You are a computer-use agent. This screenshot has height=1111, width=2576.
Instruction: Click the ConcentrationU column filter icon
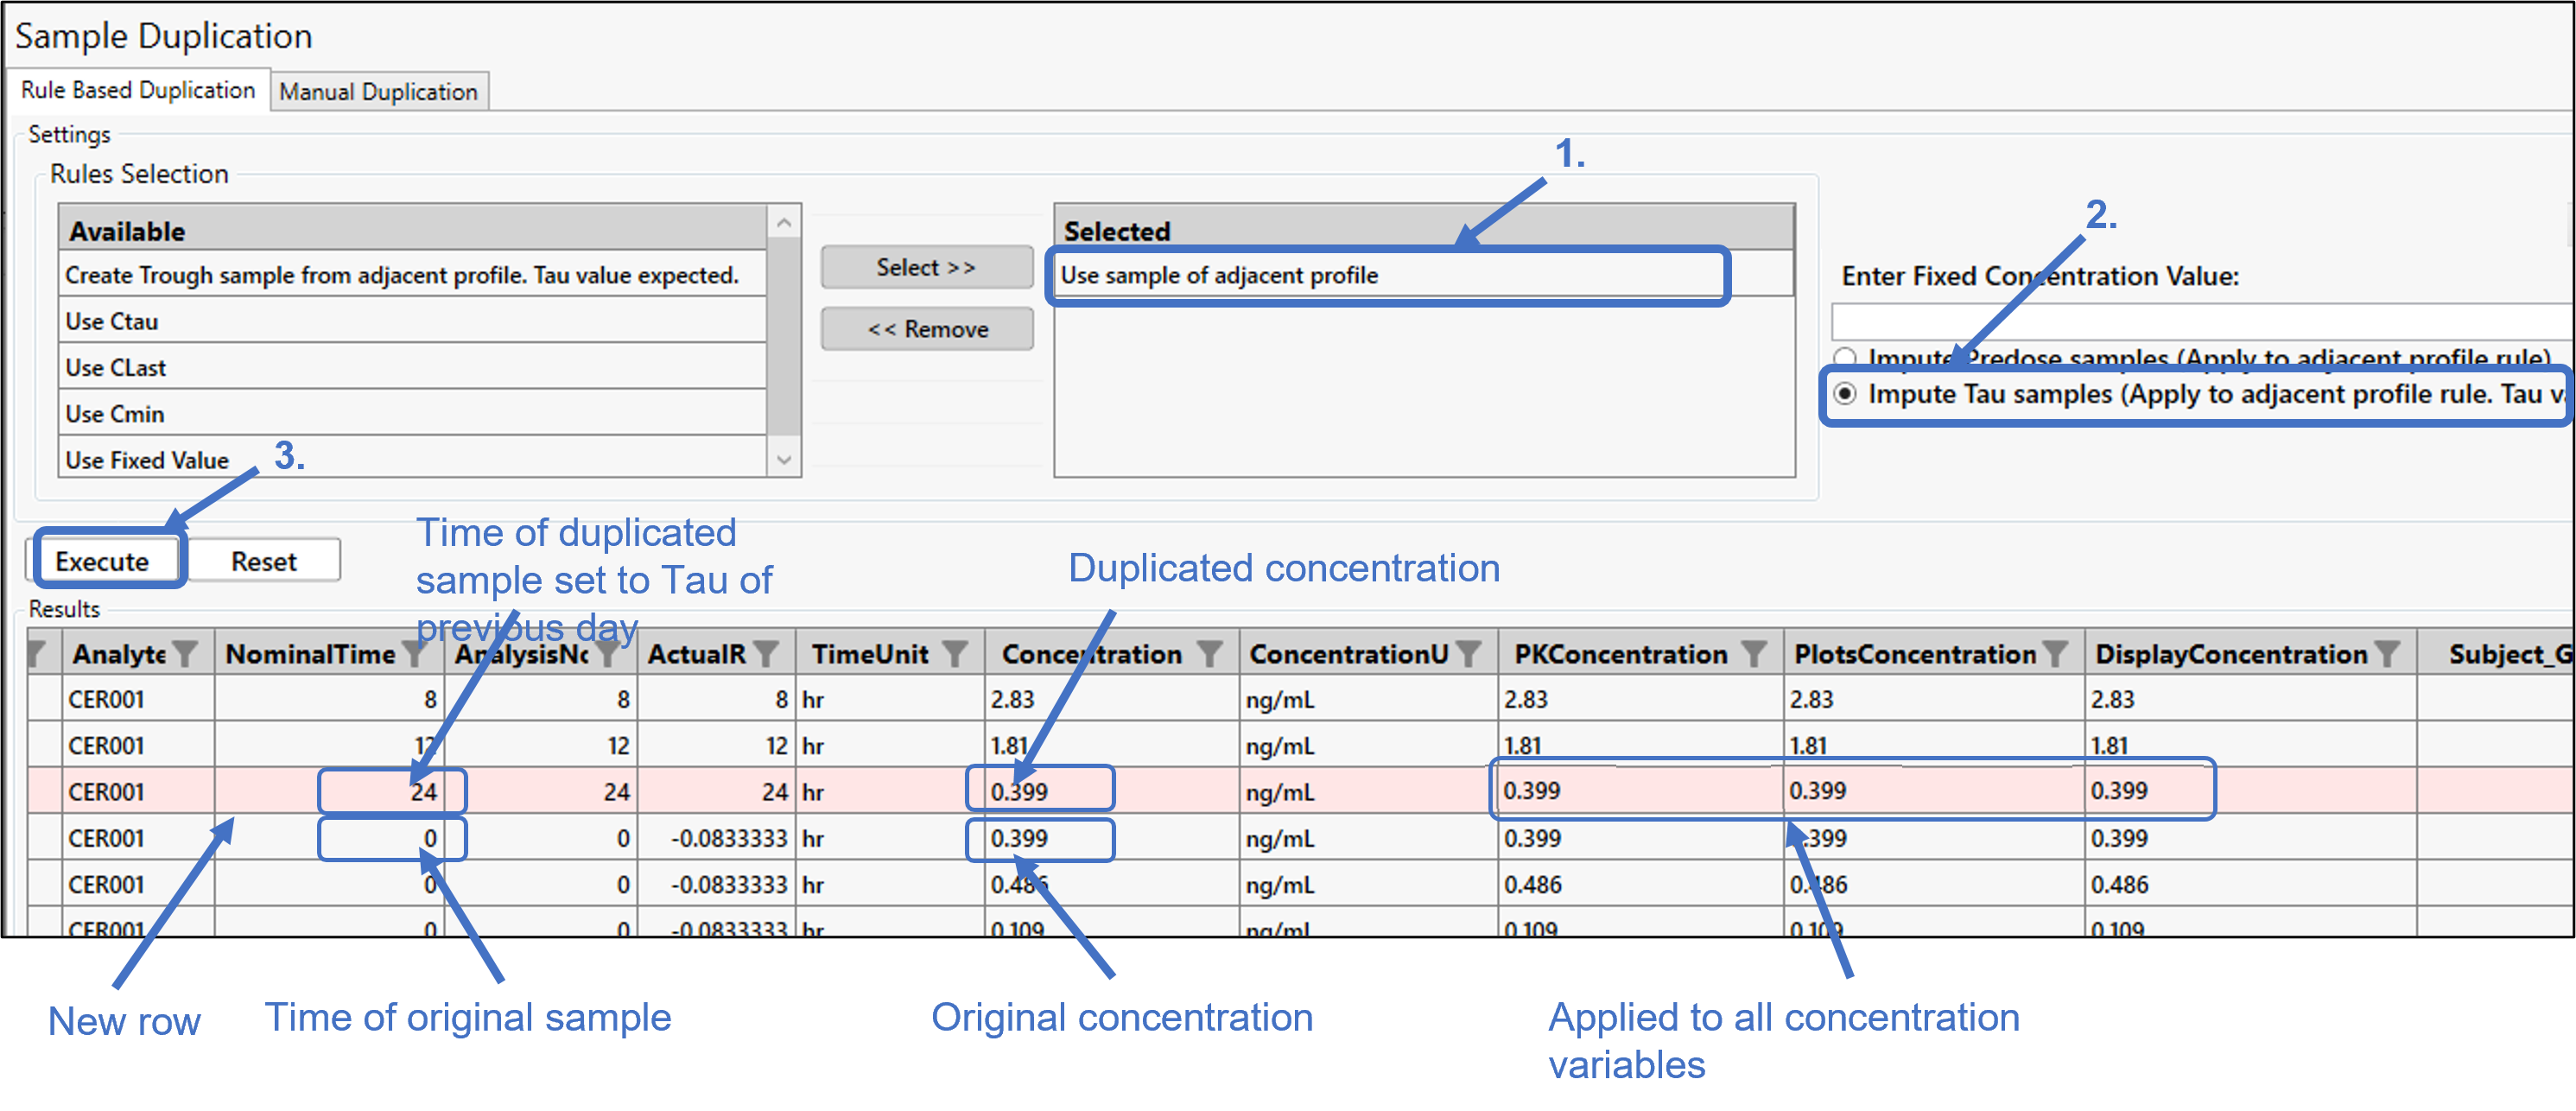tap(1468, 654)
